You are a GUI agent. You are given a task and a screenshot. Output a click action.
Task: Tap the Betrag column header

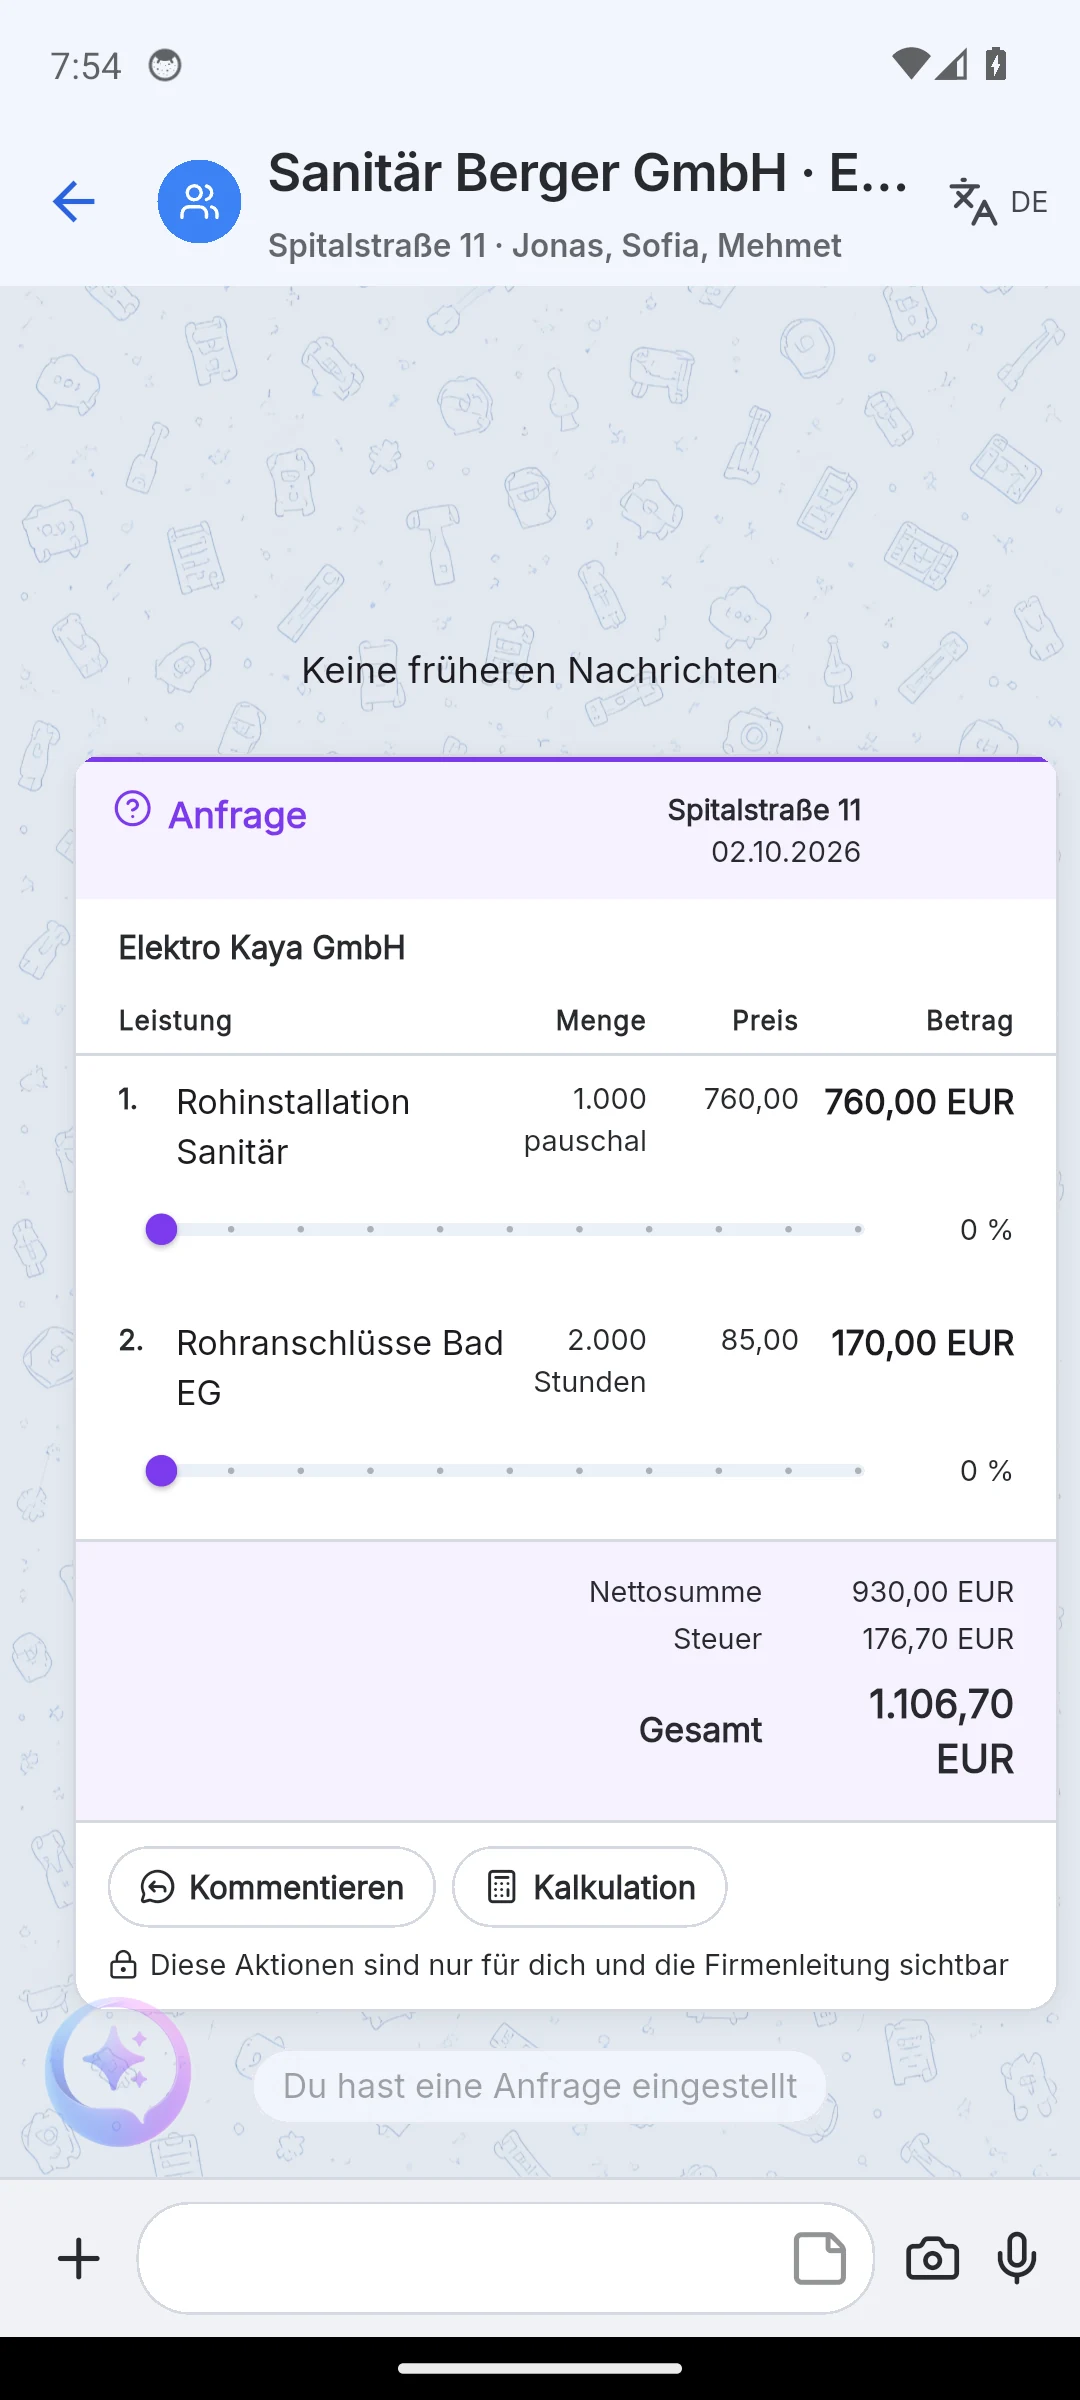[969, 1020]
